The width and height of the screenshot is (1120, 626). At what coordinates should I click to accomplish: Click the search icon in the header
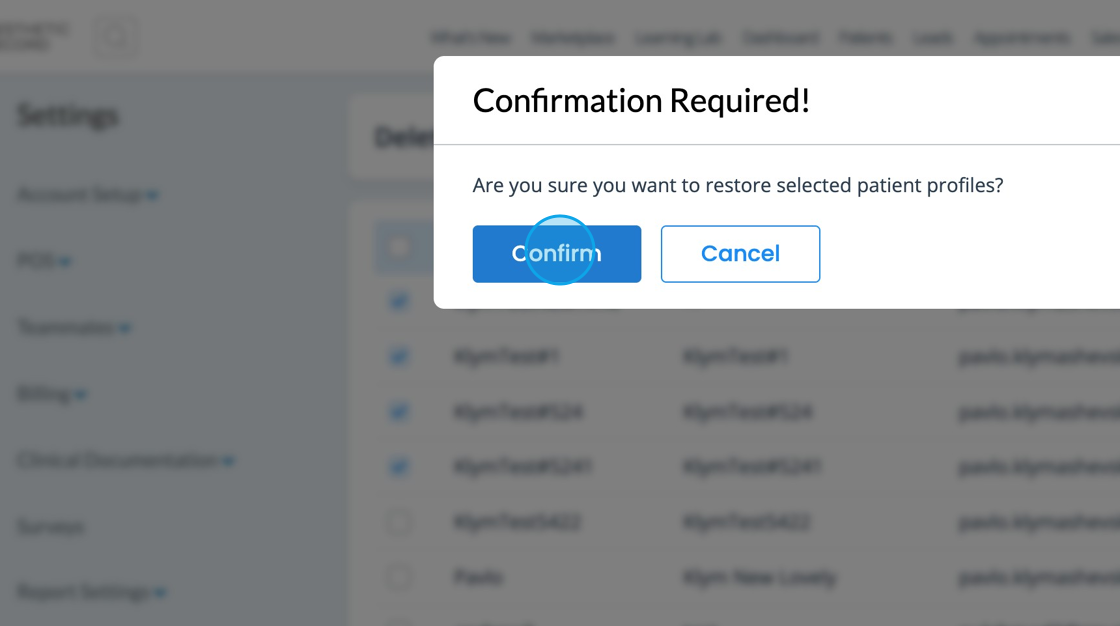pos(116,38)
